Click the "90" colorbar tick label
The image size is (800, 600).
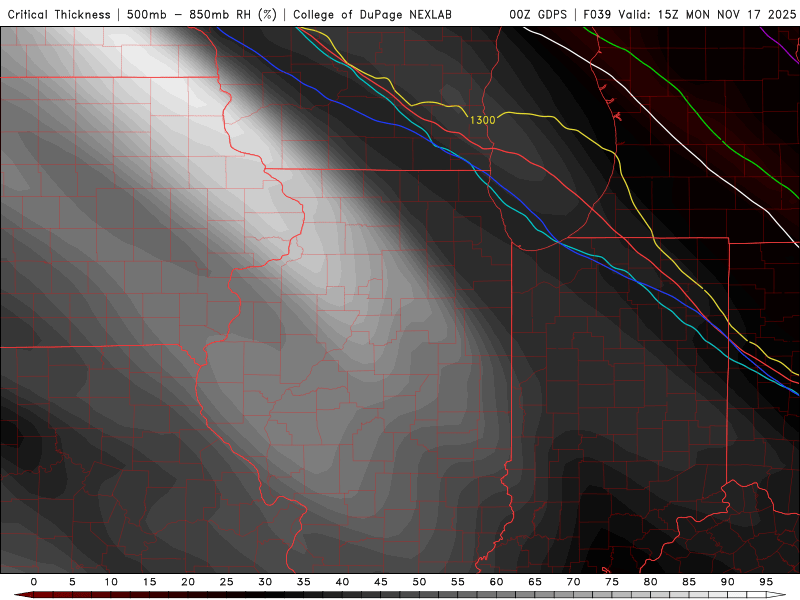pyautogui.click(x=727, y=582)
